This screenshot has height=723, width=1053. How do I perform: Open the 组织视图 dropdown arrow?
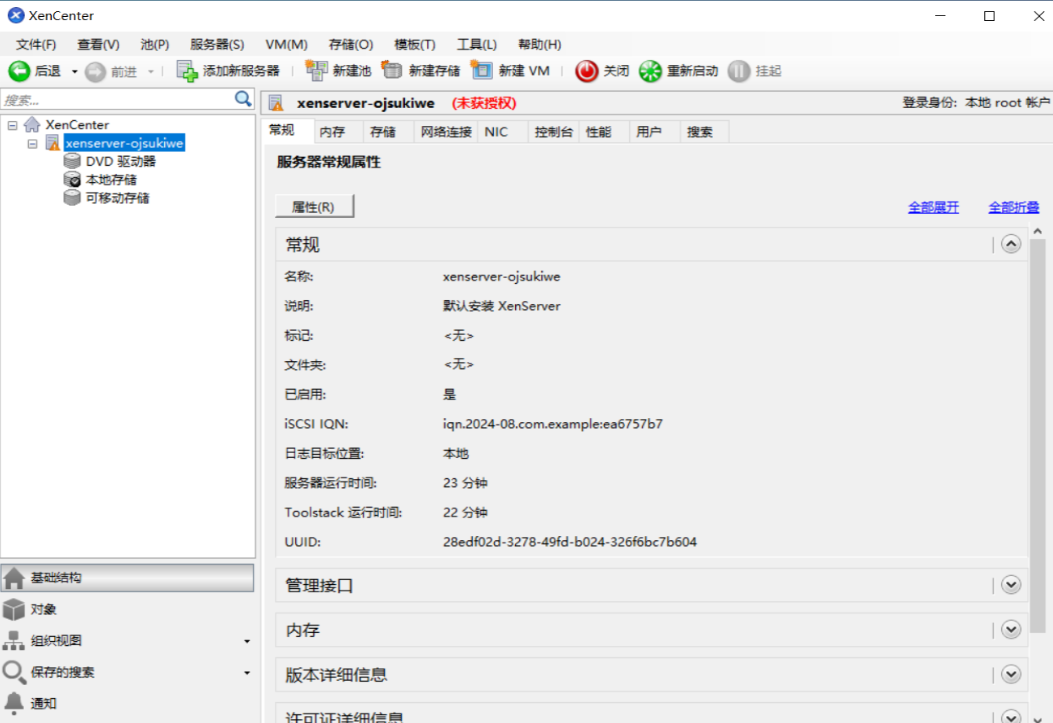(247, 642)
